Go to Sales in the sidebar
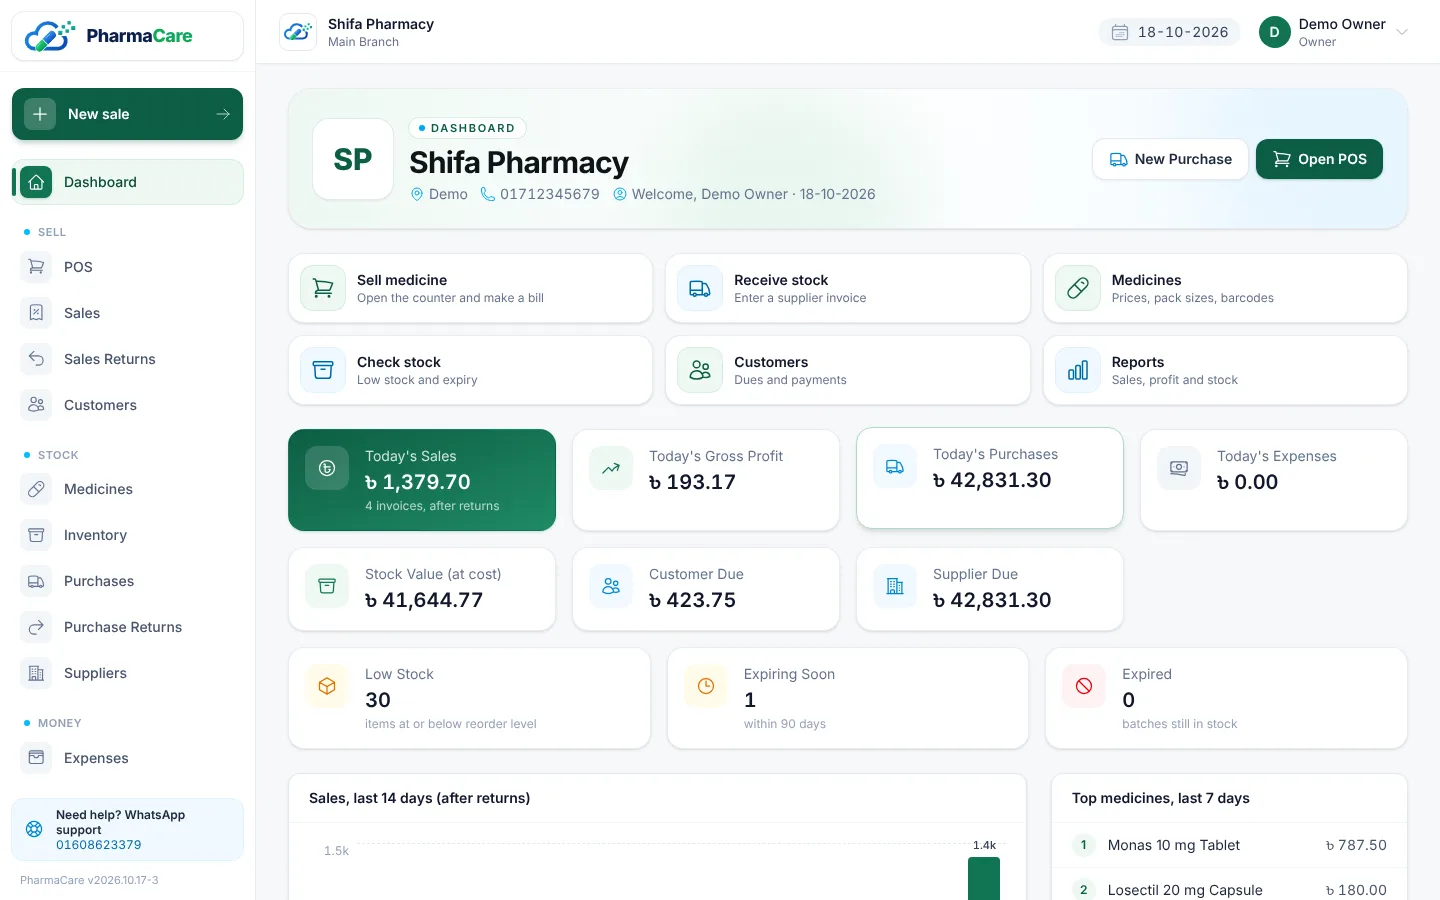The image size is (1440, 900). click(128, 313)
